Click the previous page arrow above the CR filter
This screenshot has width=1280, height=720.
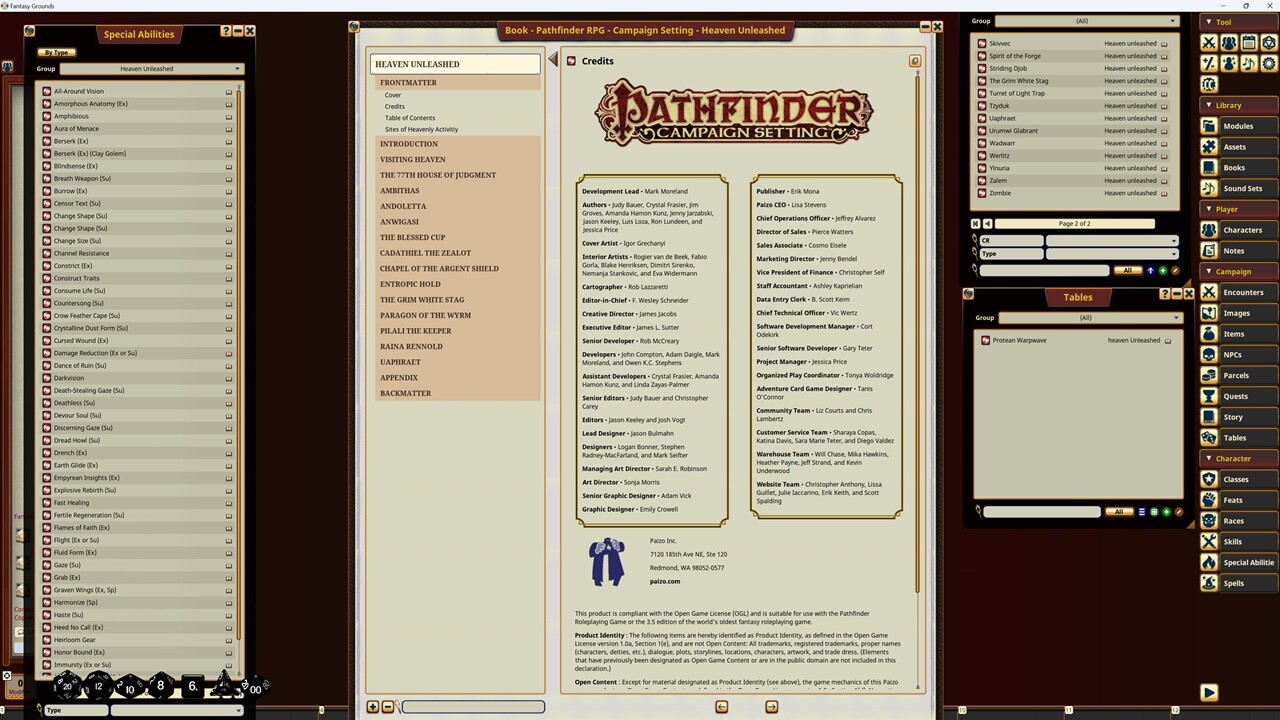(989, 222)
